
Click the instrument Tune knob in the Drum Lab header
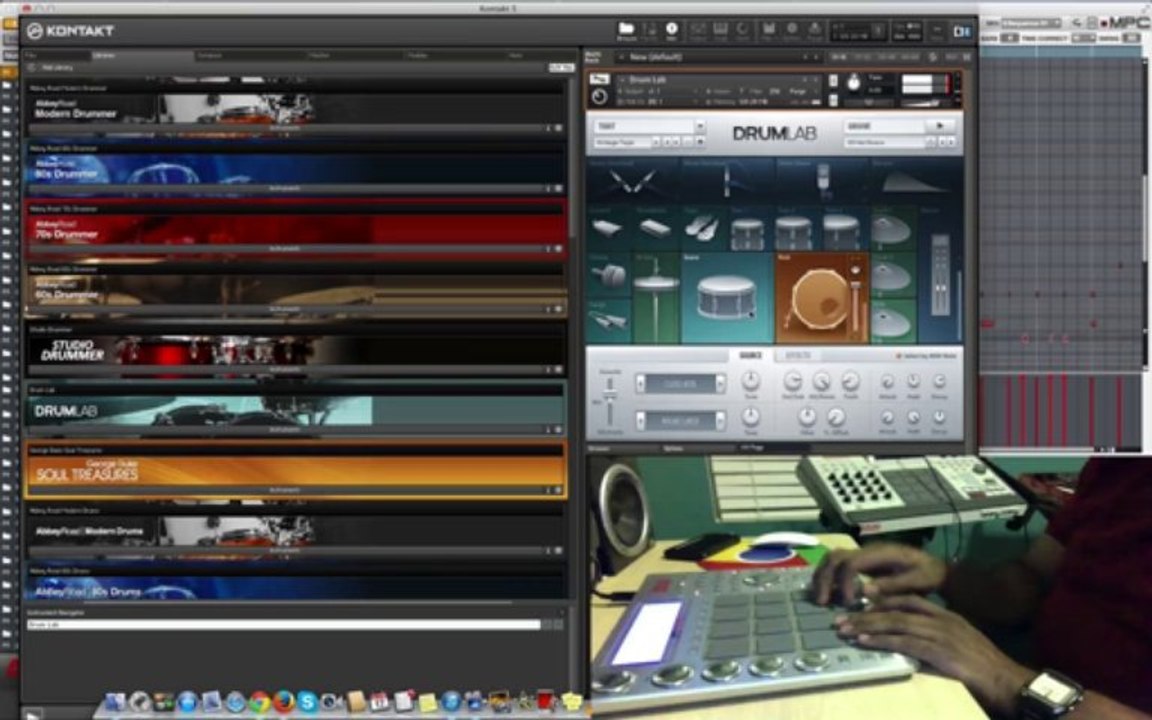[854, 83]
